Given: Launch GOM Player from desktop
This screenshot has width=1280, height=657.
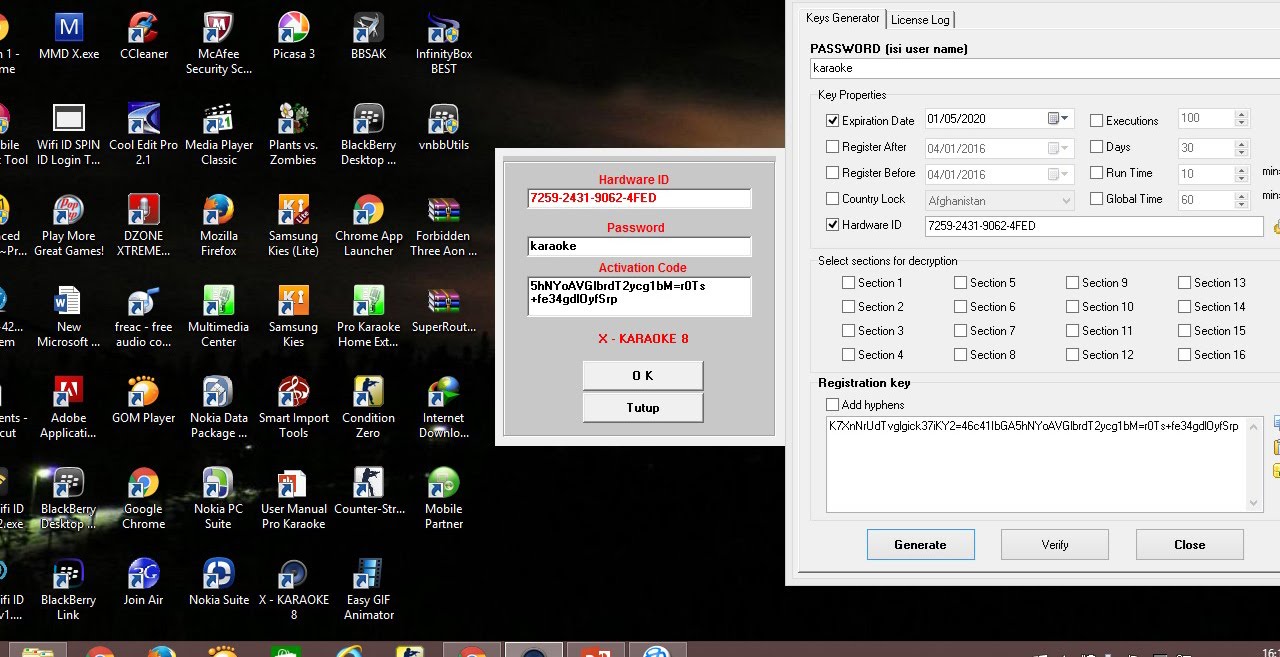Looking at the screenshot, I should 144,400.
